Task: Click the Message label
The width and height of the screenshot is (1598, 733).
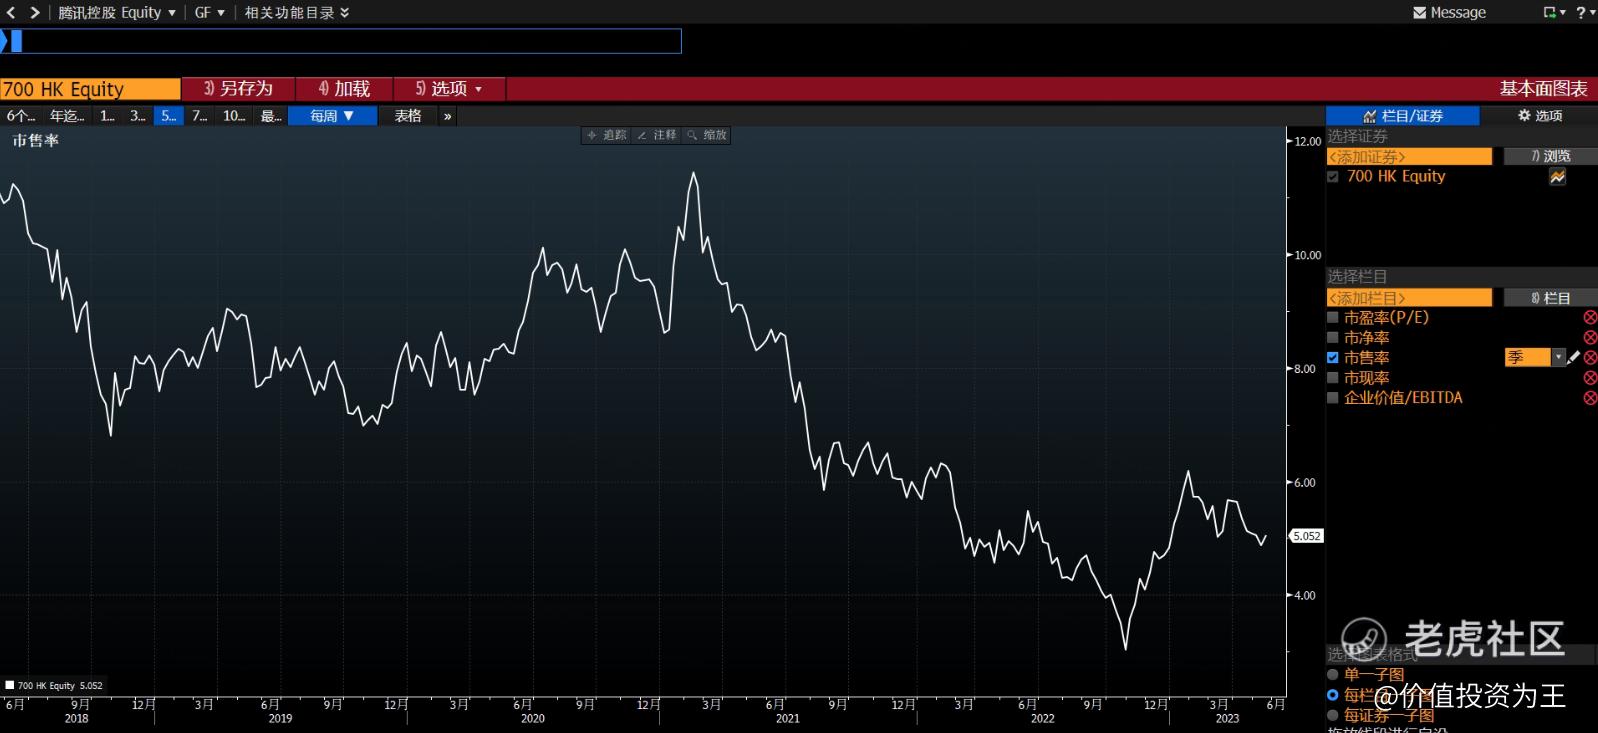Action: (1458, 13)
